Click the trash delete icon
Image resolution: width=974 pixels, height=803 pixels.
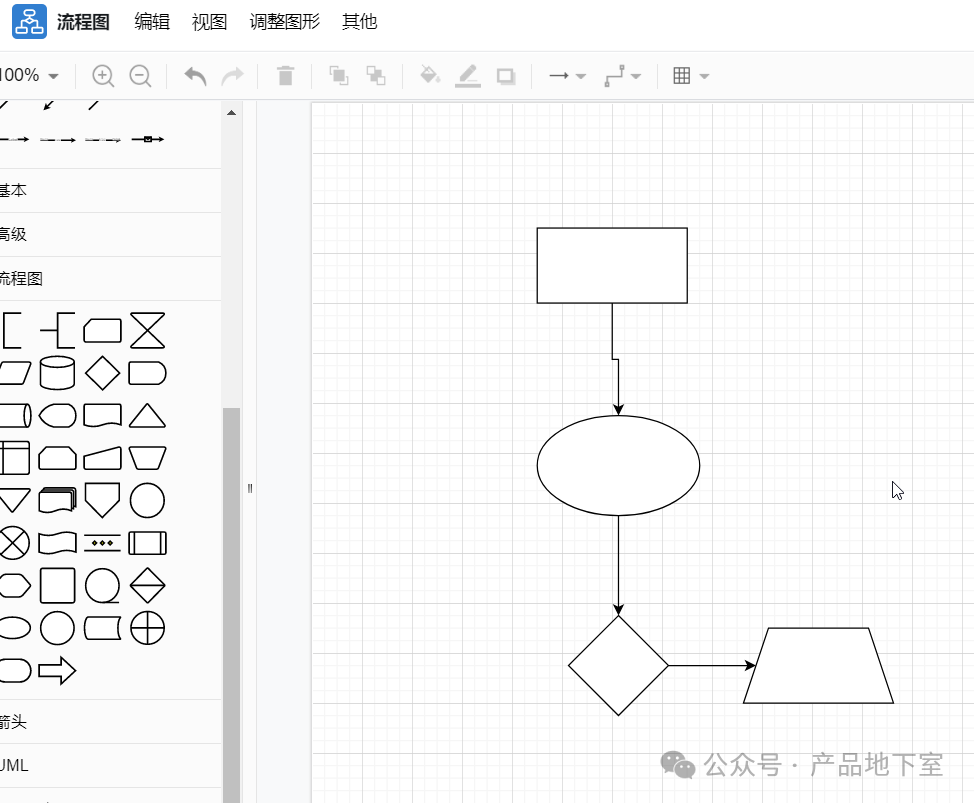tap(285, 76)
